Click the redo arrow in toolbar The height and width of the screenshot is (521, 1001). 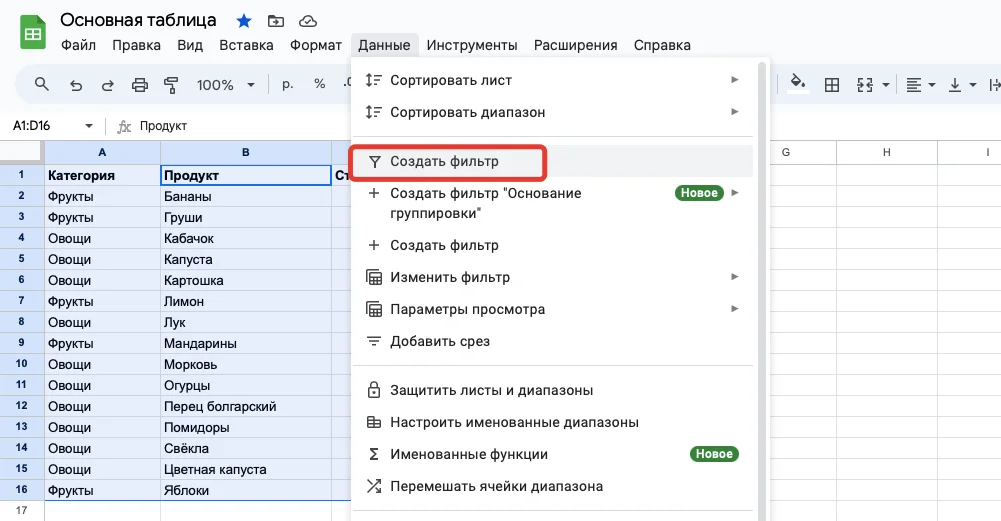[x=107, y=85]
